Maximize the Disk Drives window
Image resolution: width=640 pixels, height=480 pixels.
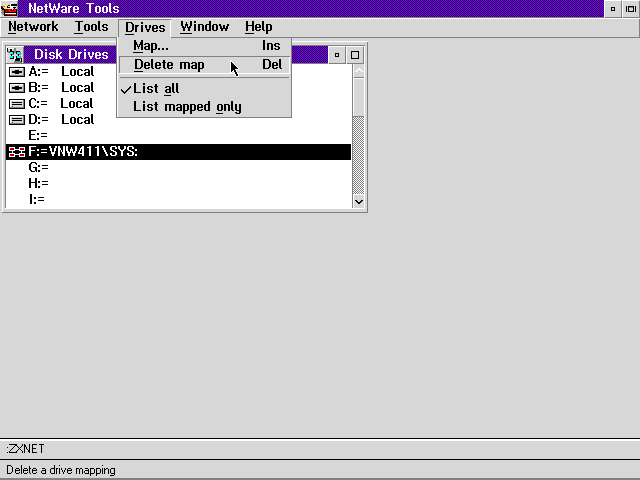pyautogui.click(x=355, y=55)
